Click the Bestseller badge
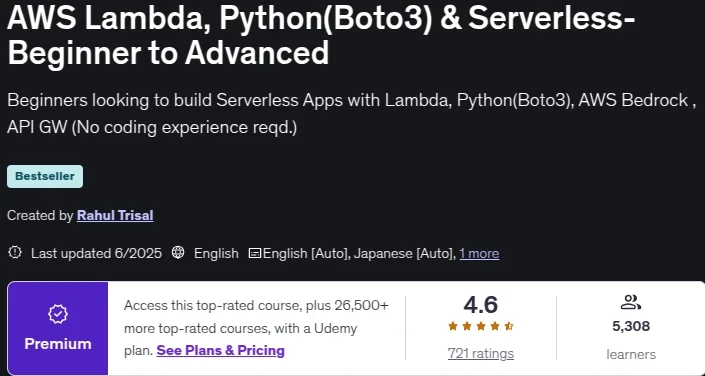The image size is (705, 376). pyautogui.click(x=45, y=176)
